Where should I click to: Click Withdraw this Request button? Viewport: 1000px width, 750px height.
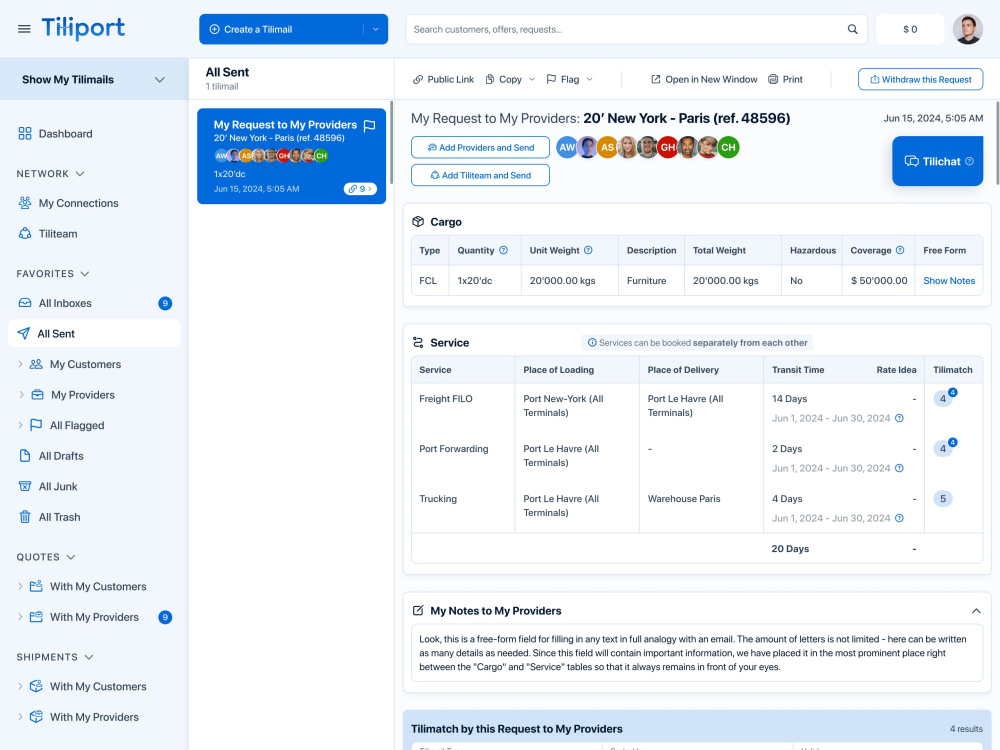[x=920, y=80]
